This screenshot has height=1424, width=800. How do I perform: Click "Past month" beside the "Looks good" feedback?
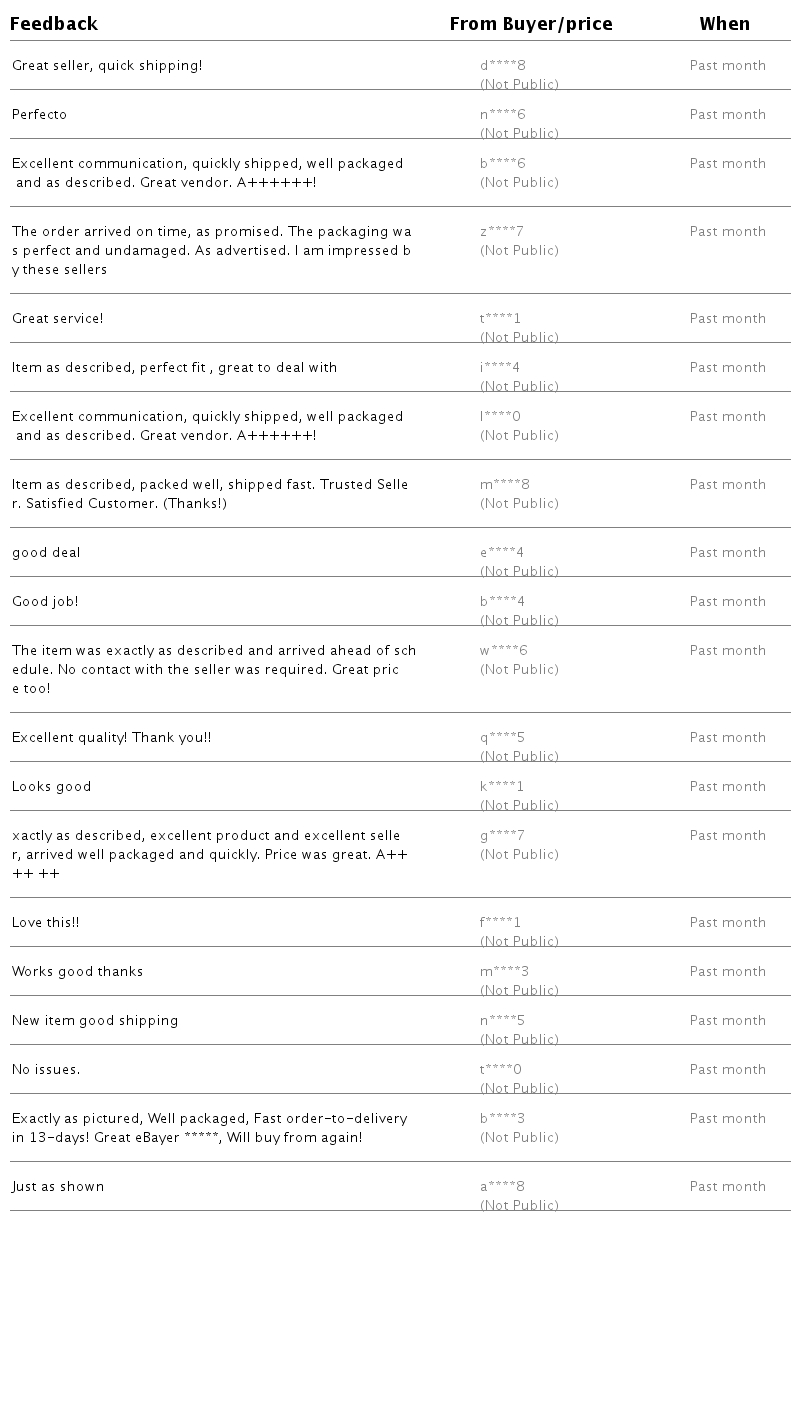tap(727, 787)
